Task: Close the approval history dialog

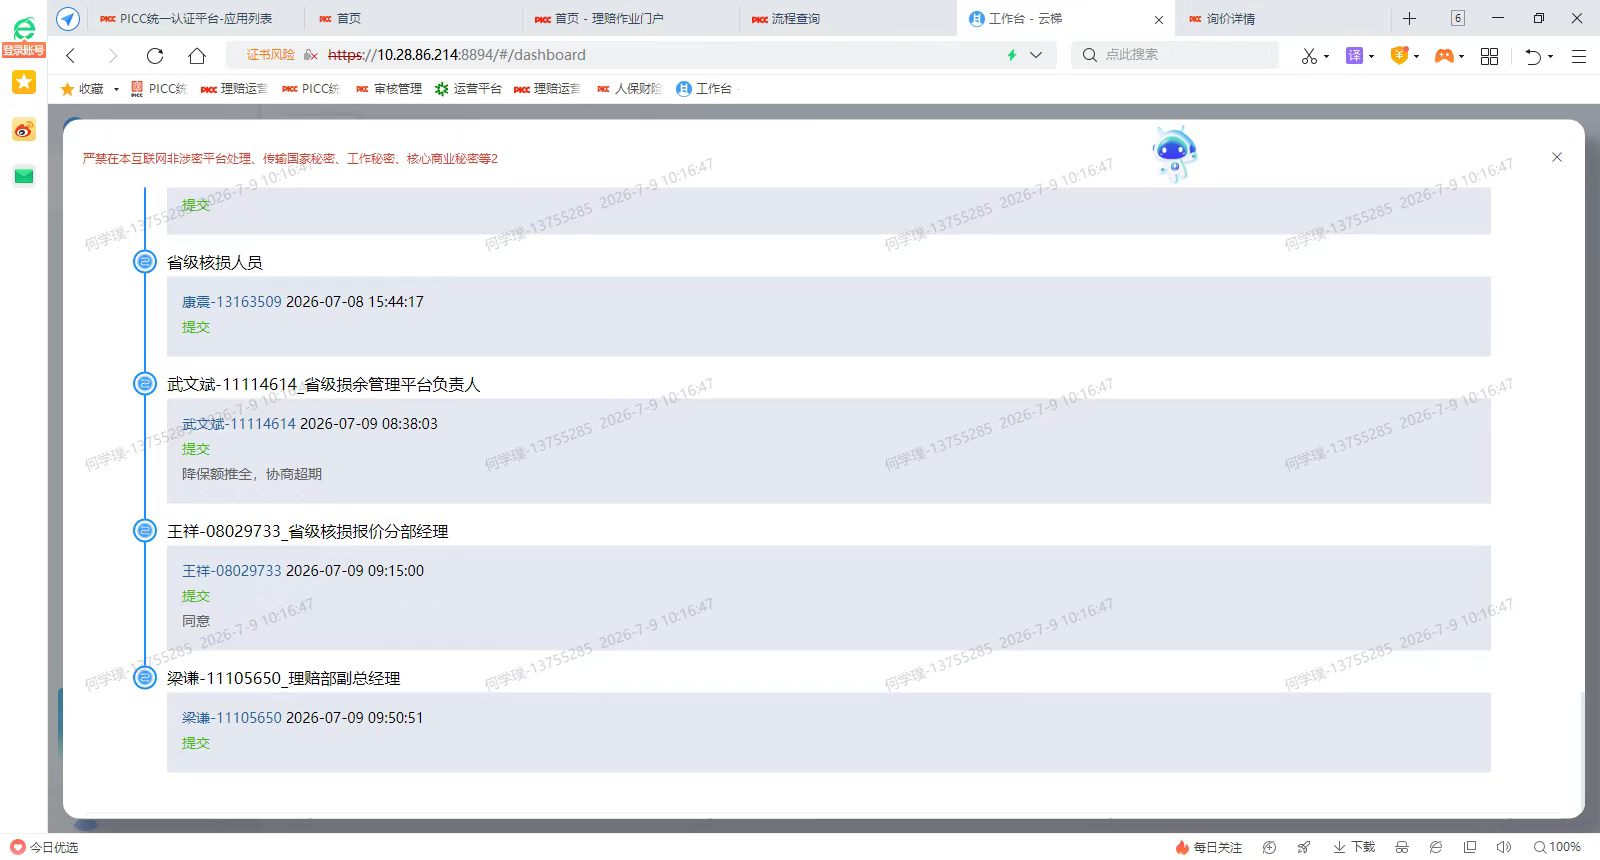Action: pos(1557,157)
